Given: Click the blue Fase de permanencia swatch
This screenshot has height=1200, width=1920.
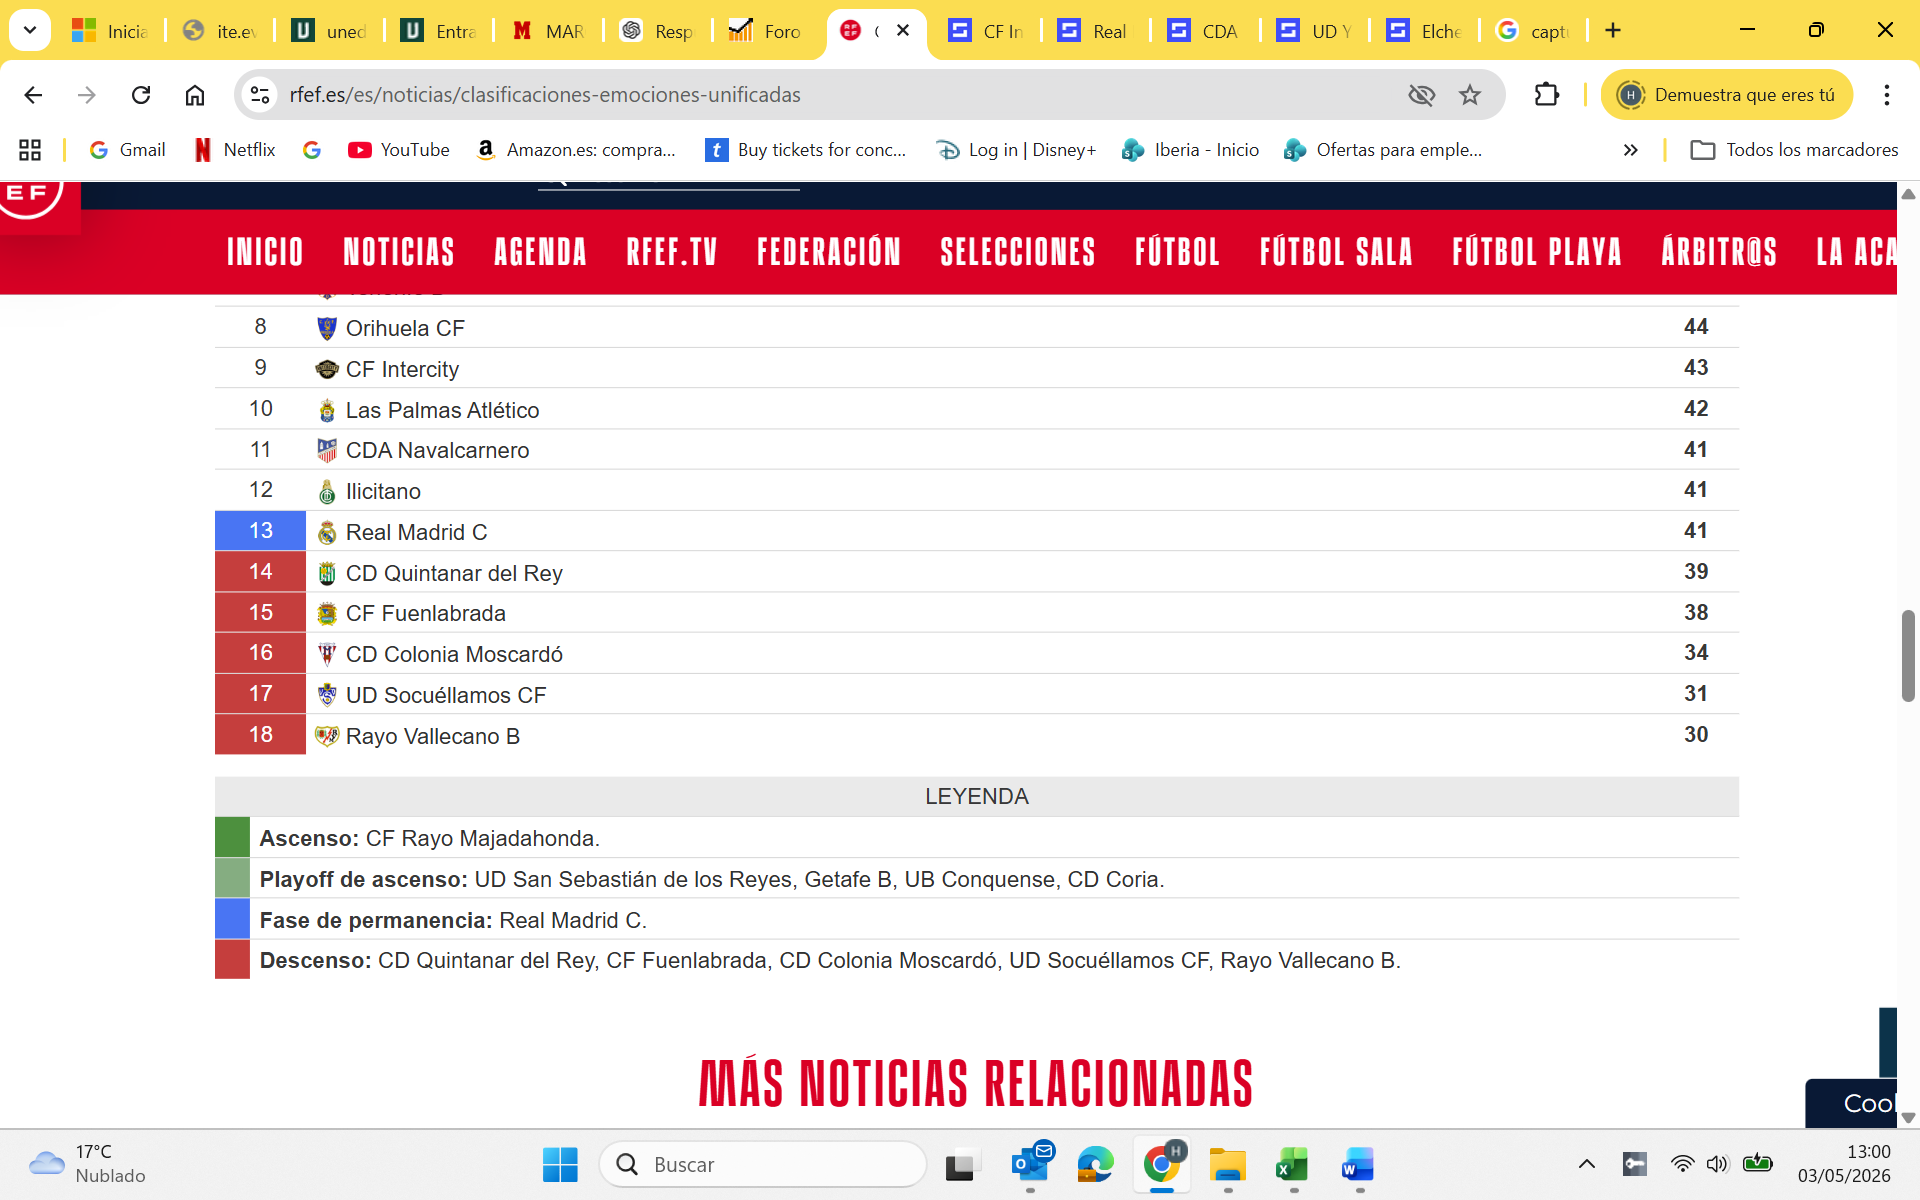Looking at the screenshot, I should pyautogui.click(x=232, y=919).
